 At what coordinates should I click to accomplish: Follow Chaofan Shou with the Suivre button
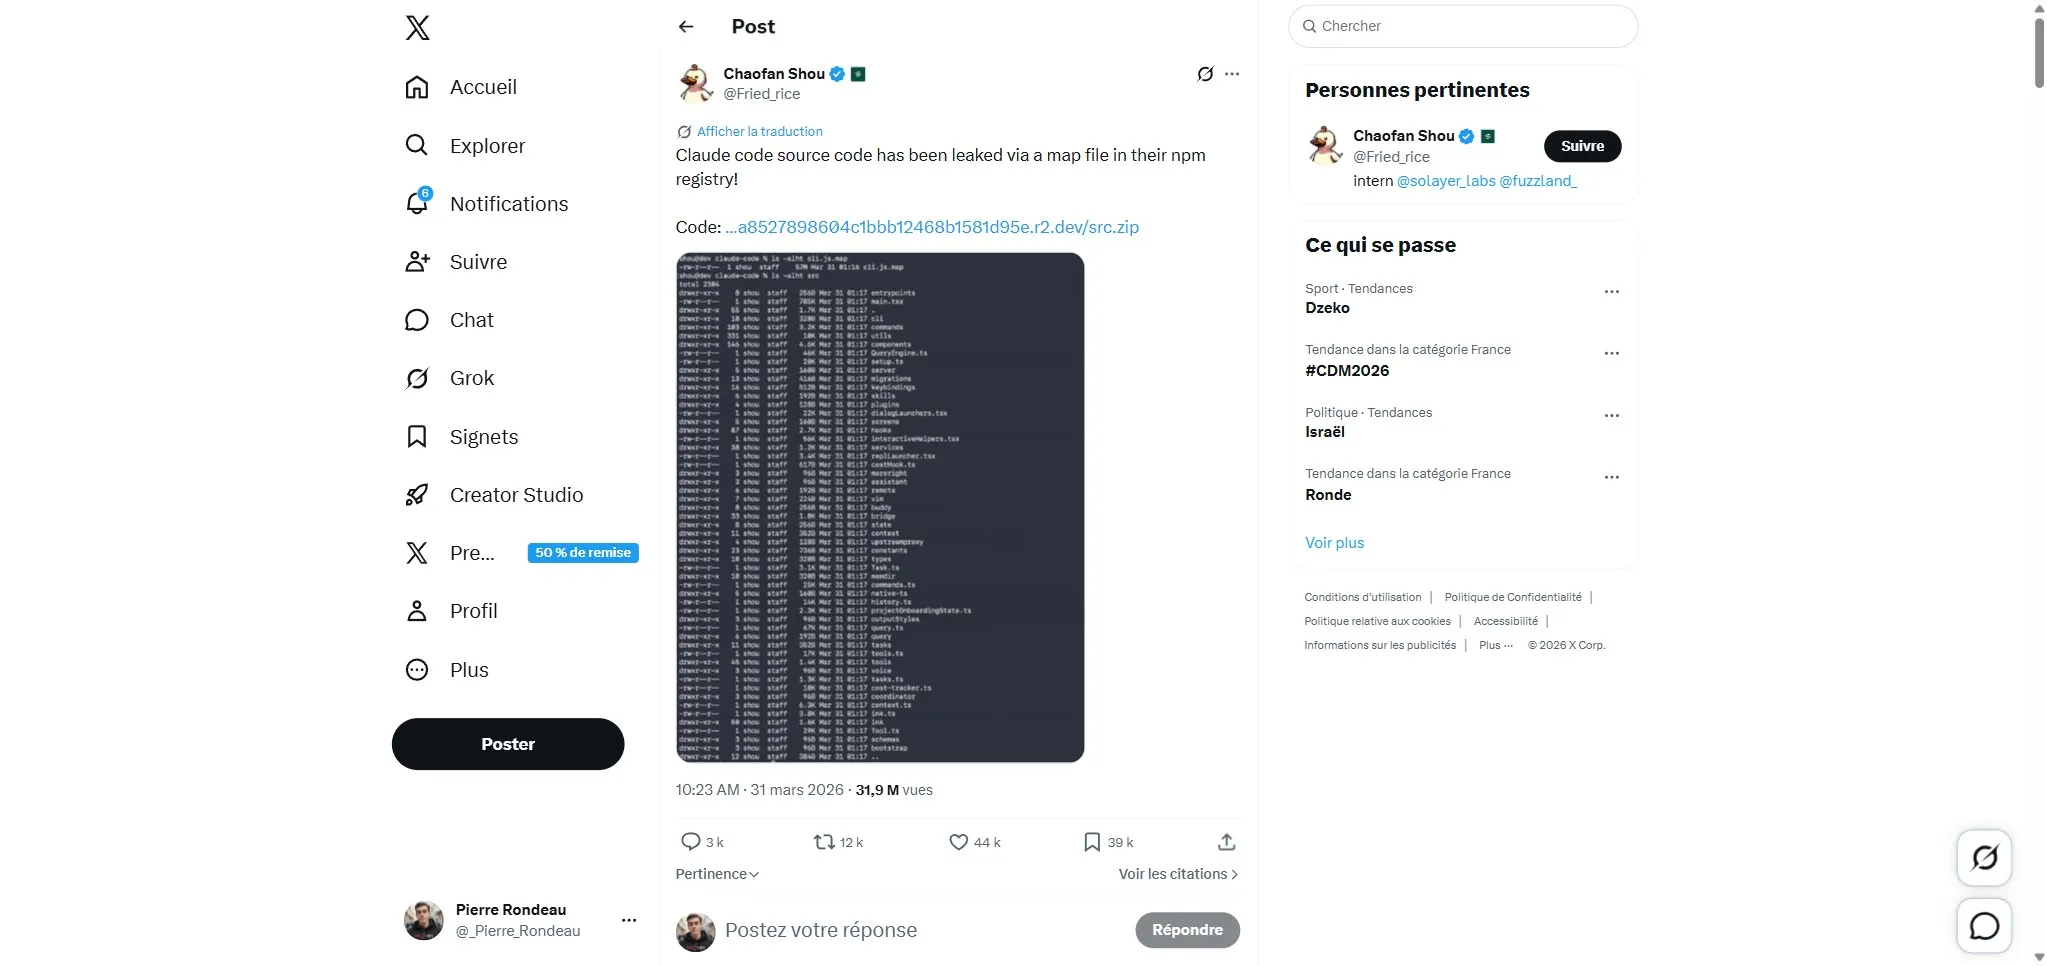coord(1581,145)
